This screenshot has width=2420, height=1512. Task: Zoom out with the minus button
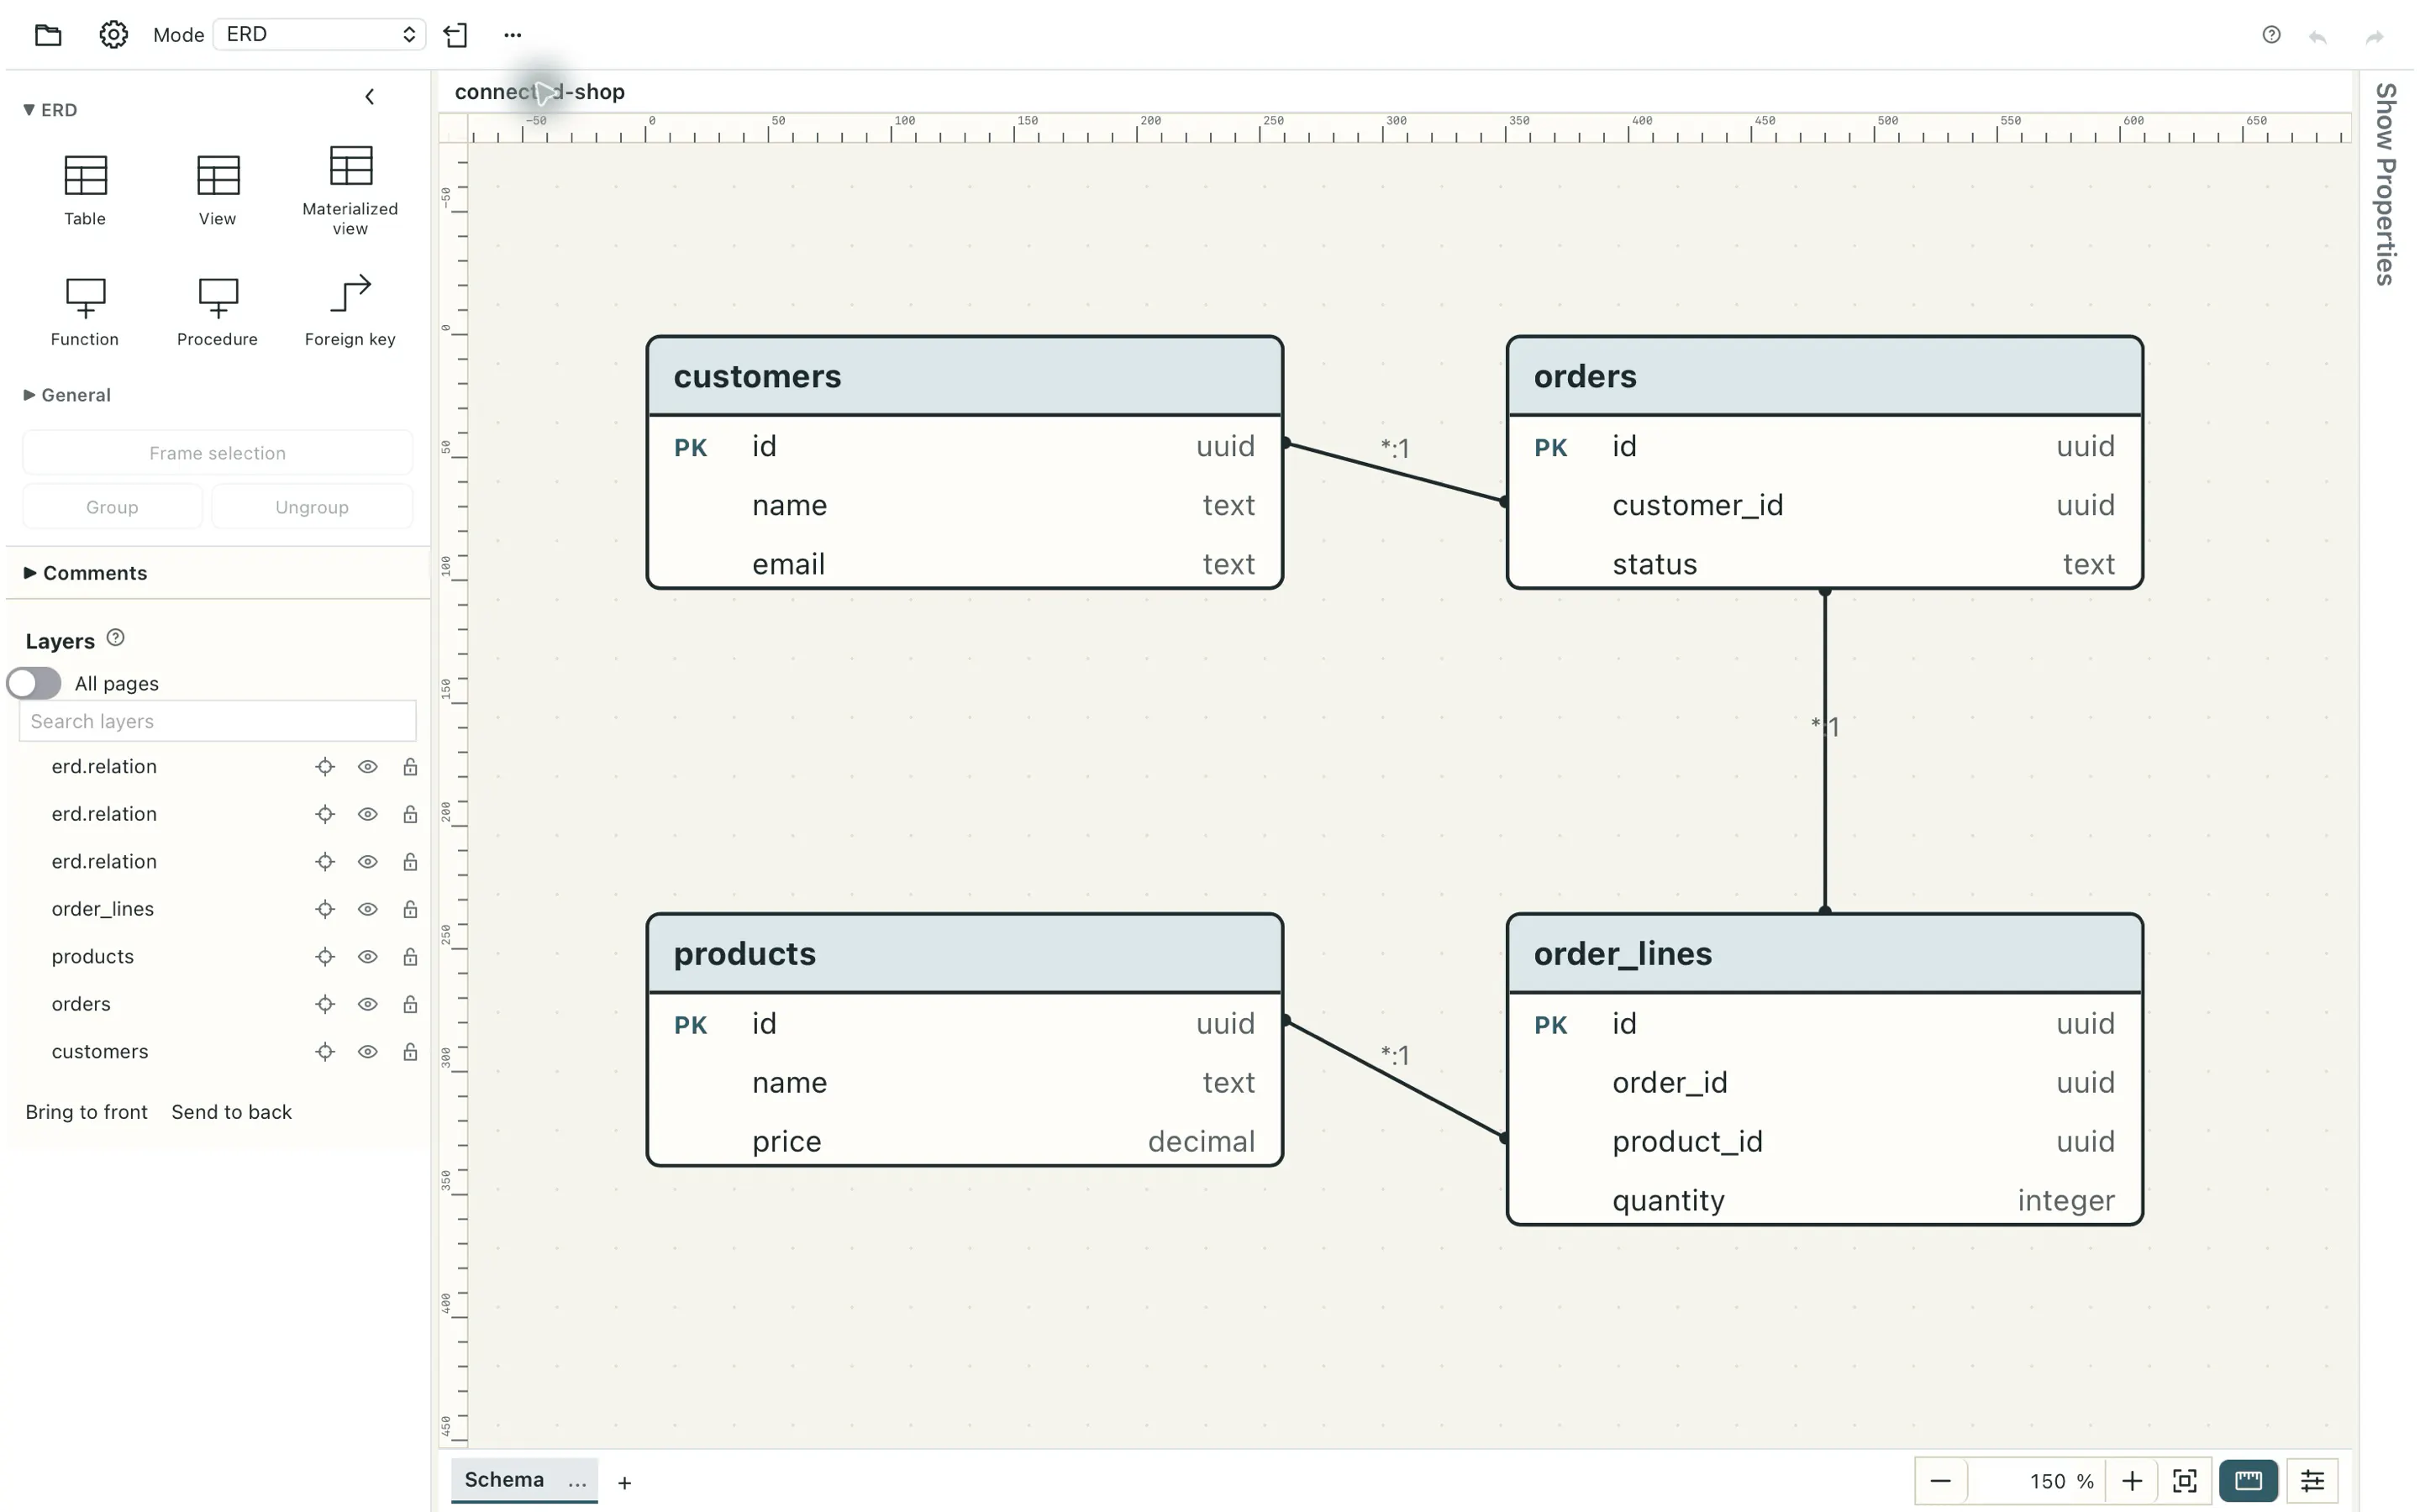pos(1941,1481)
